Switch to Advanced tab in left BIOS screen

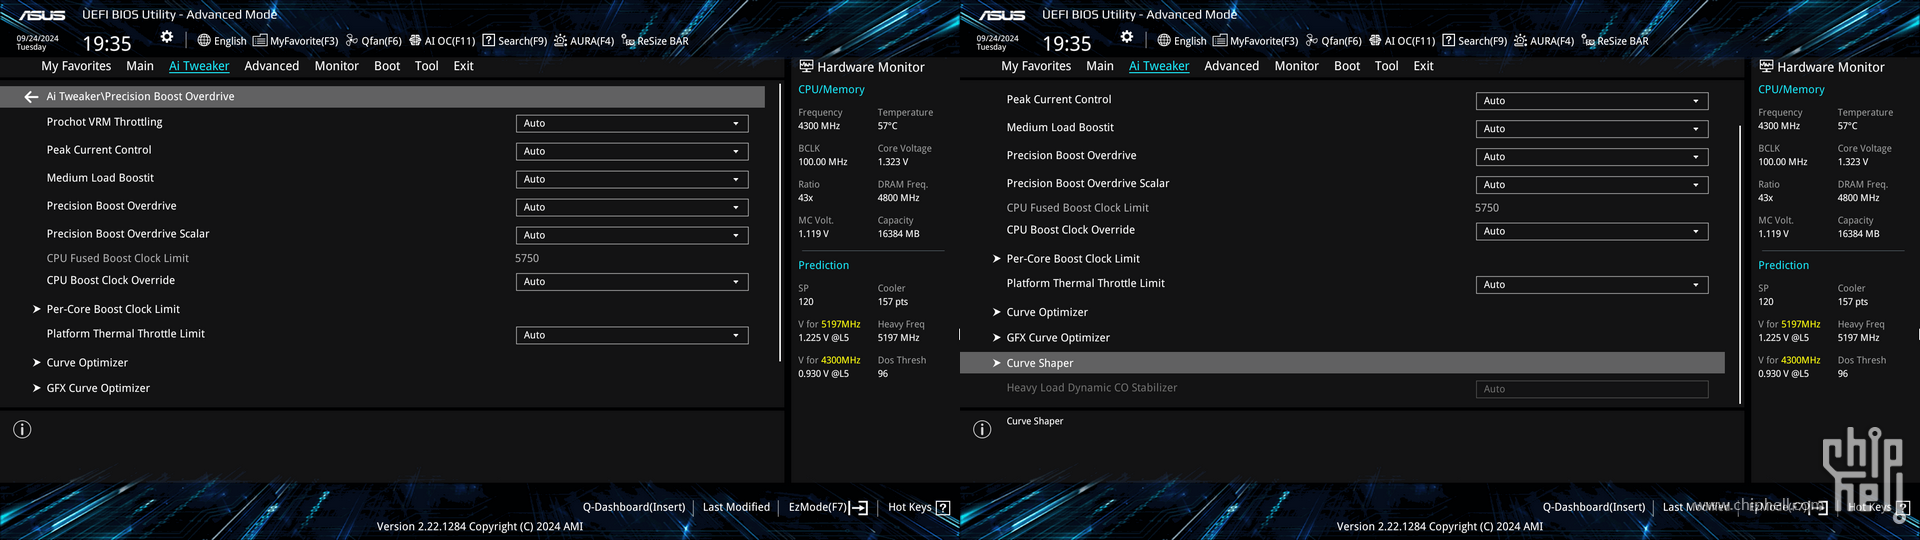click(x=272, y=66)
